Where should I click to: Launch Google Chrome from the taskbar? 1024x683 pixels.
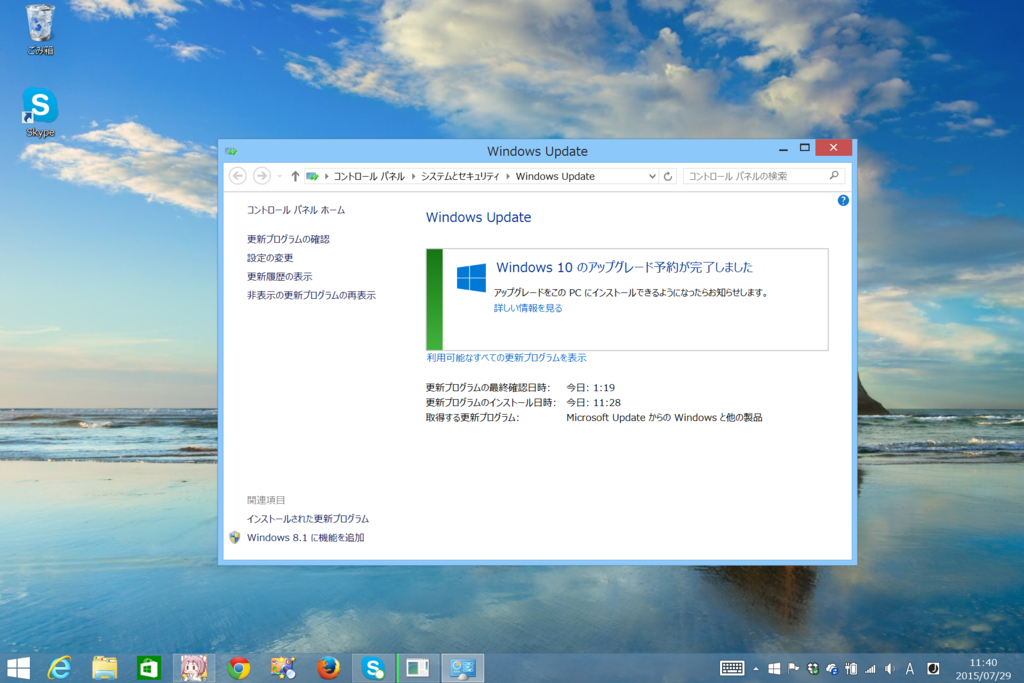coord(239,668)
